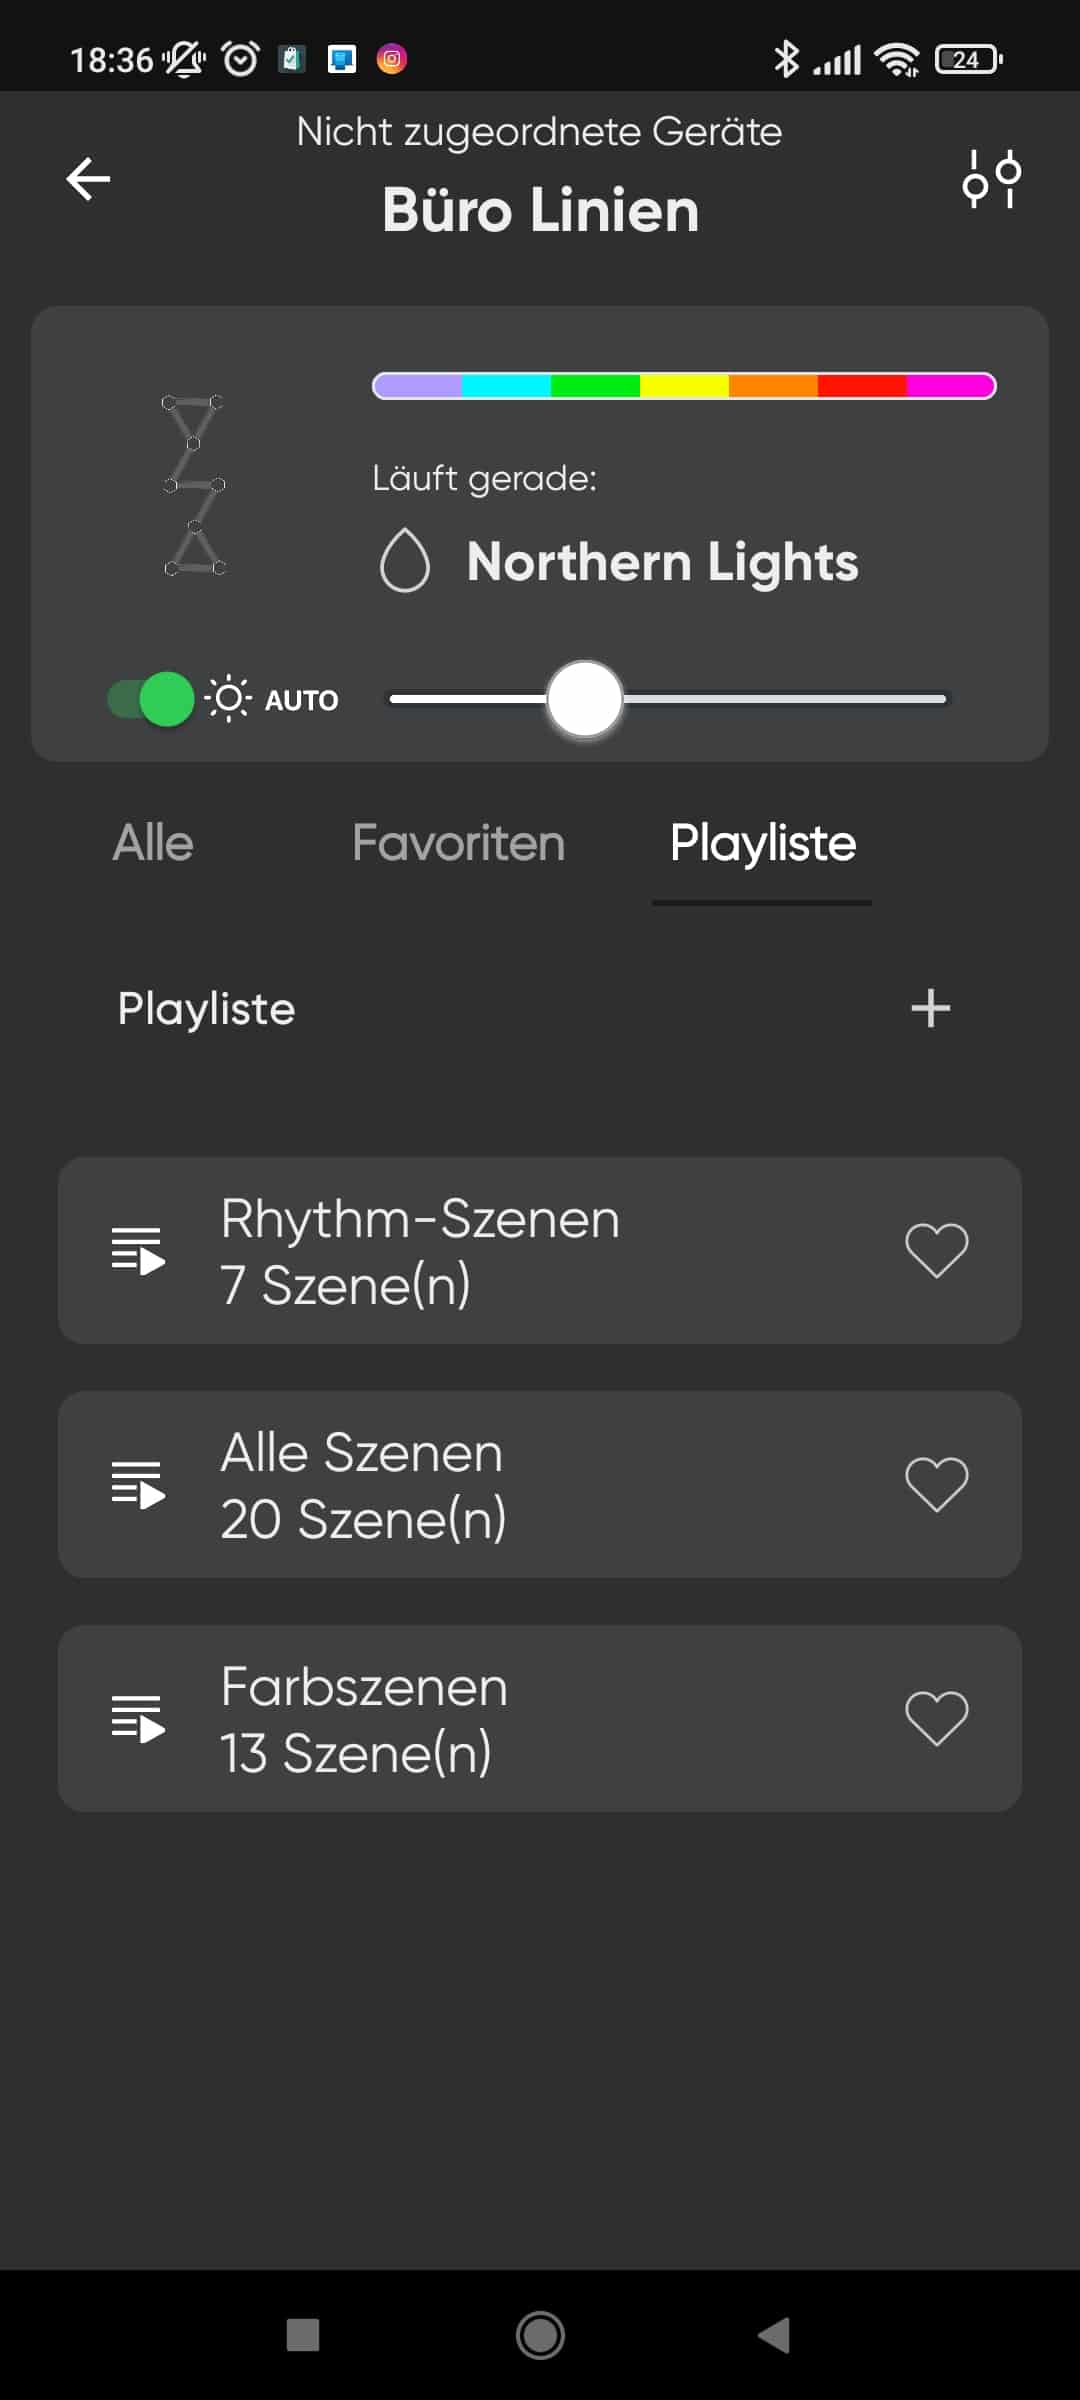Screen dimensions: 1080x2400
Task: Tap the back arrow icon
Action: pos(88,180)
